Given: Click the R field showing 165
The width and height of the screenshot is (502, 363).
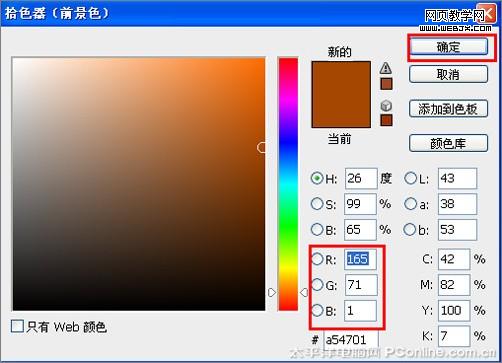Looking at the screenshot, I should coord(360,259).
